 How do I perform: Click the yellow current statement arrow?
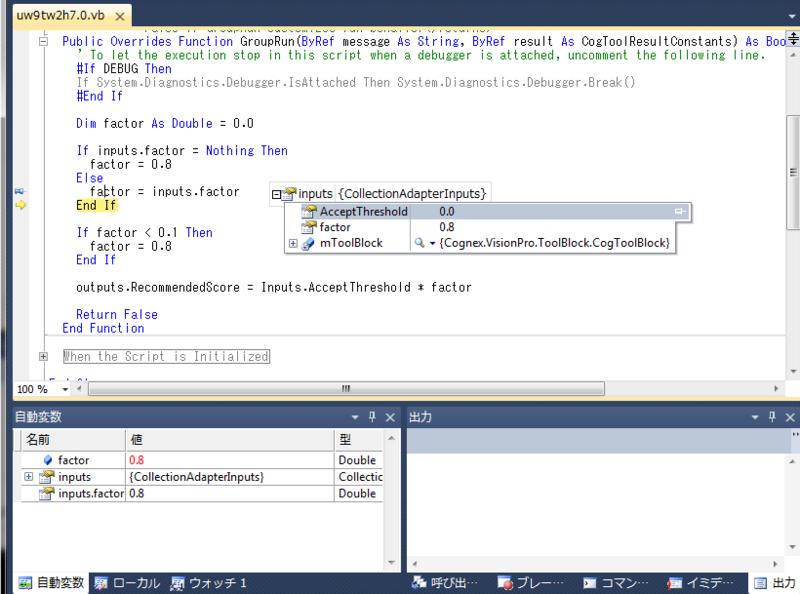pyautogui.click(x=20, y=205)
